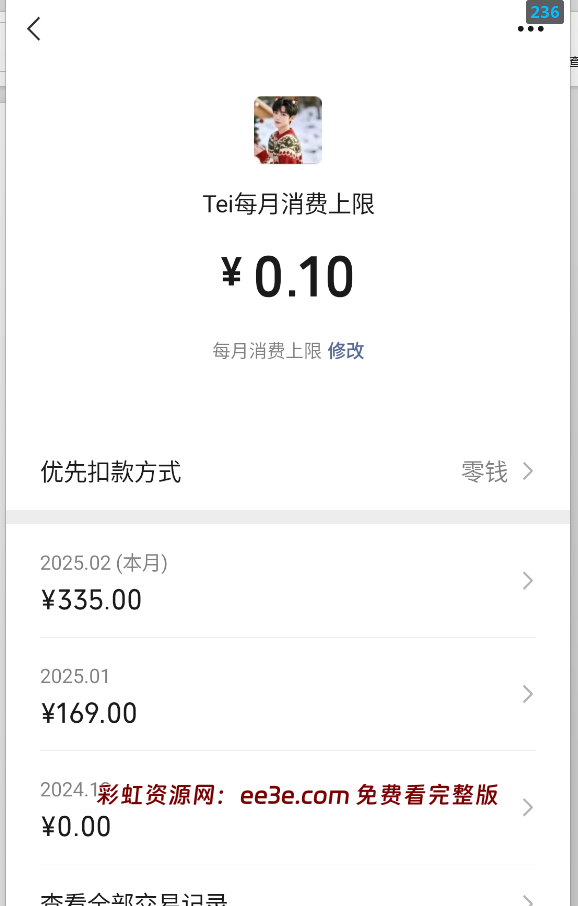The image size is (578, 906).
Task: Tap the Tei每月消费上限 title text
Action: click(288, 204)
